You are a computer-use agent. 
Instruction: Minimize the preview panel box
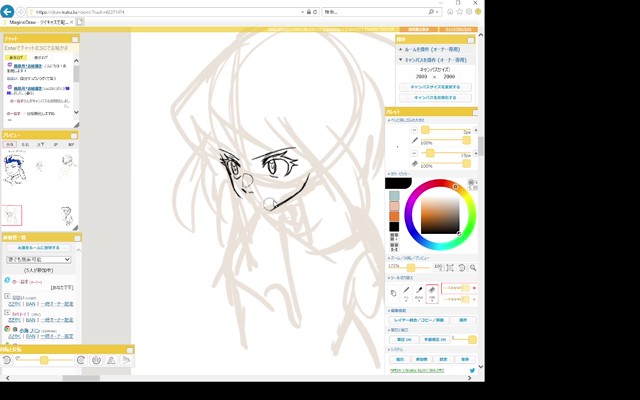click(x=74, y=136)
